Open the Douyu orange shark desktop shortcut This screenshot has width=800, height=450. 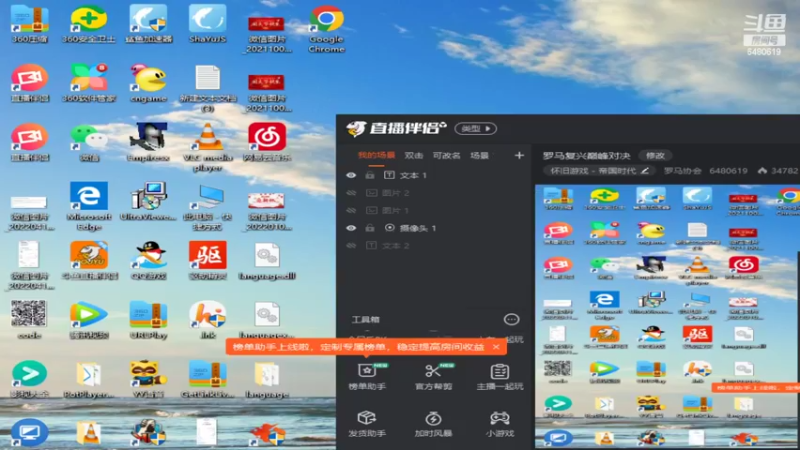coord(89,261)
